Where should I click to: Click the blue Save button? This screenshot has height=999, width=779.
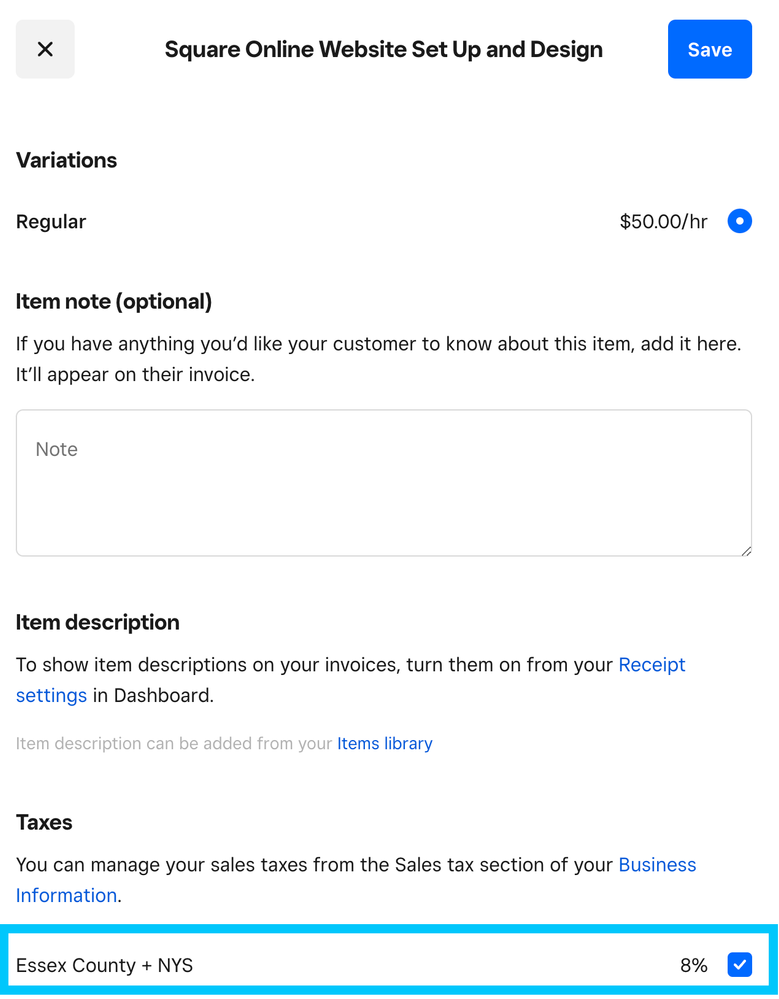709,49
